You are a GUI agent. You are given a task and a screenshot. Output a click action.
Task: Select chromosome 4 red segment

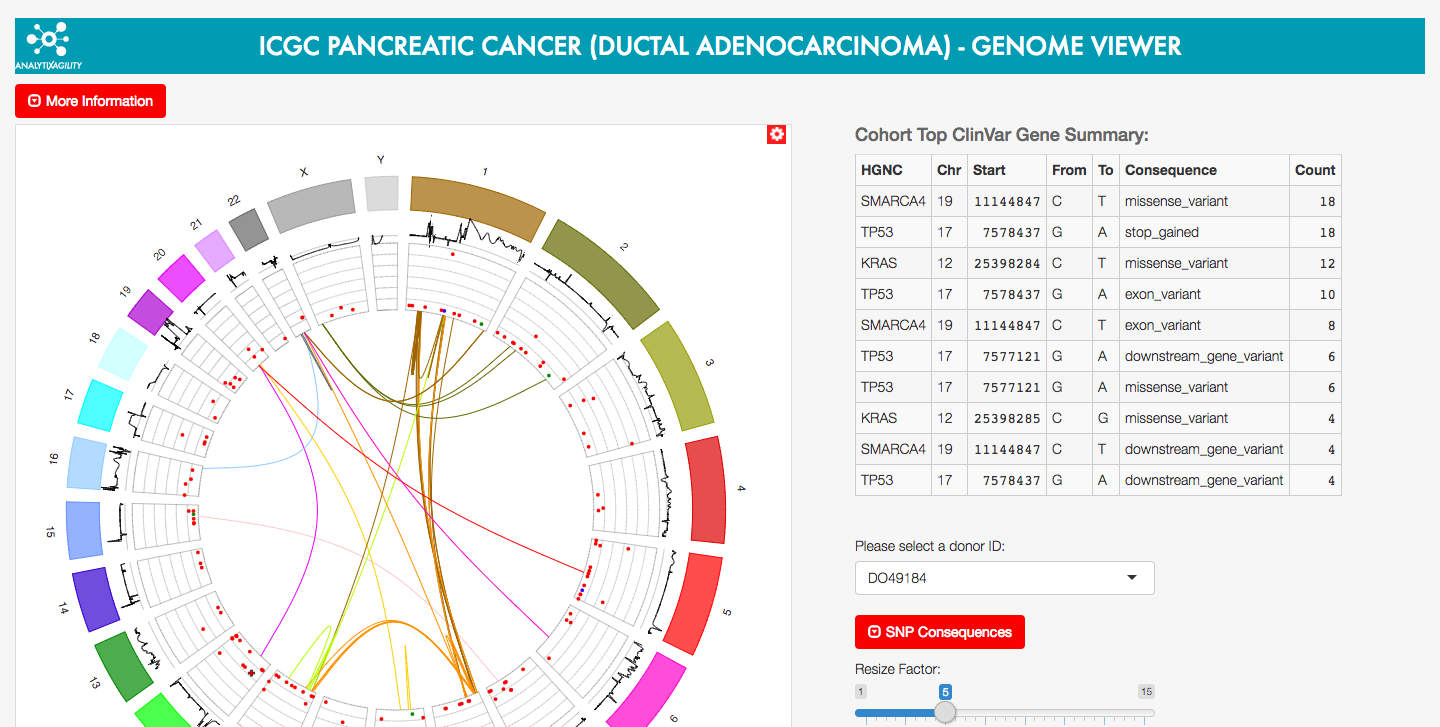click(x=706, y=489)
